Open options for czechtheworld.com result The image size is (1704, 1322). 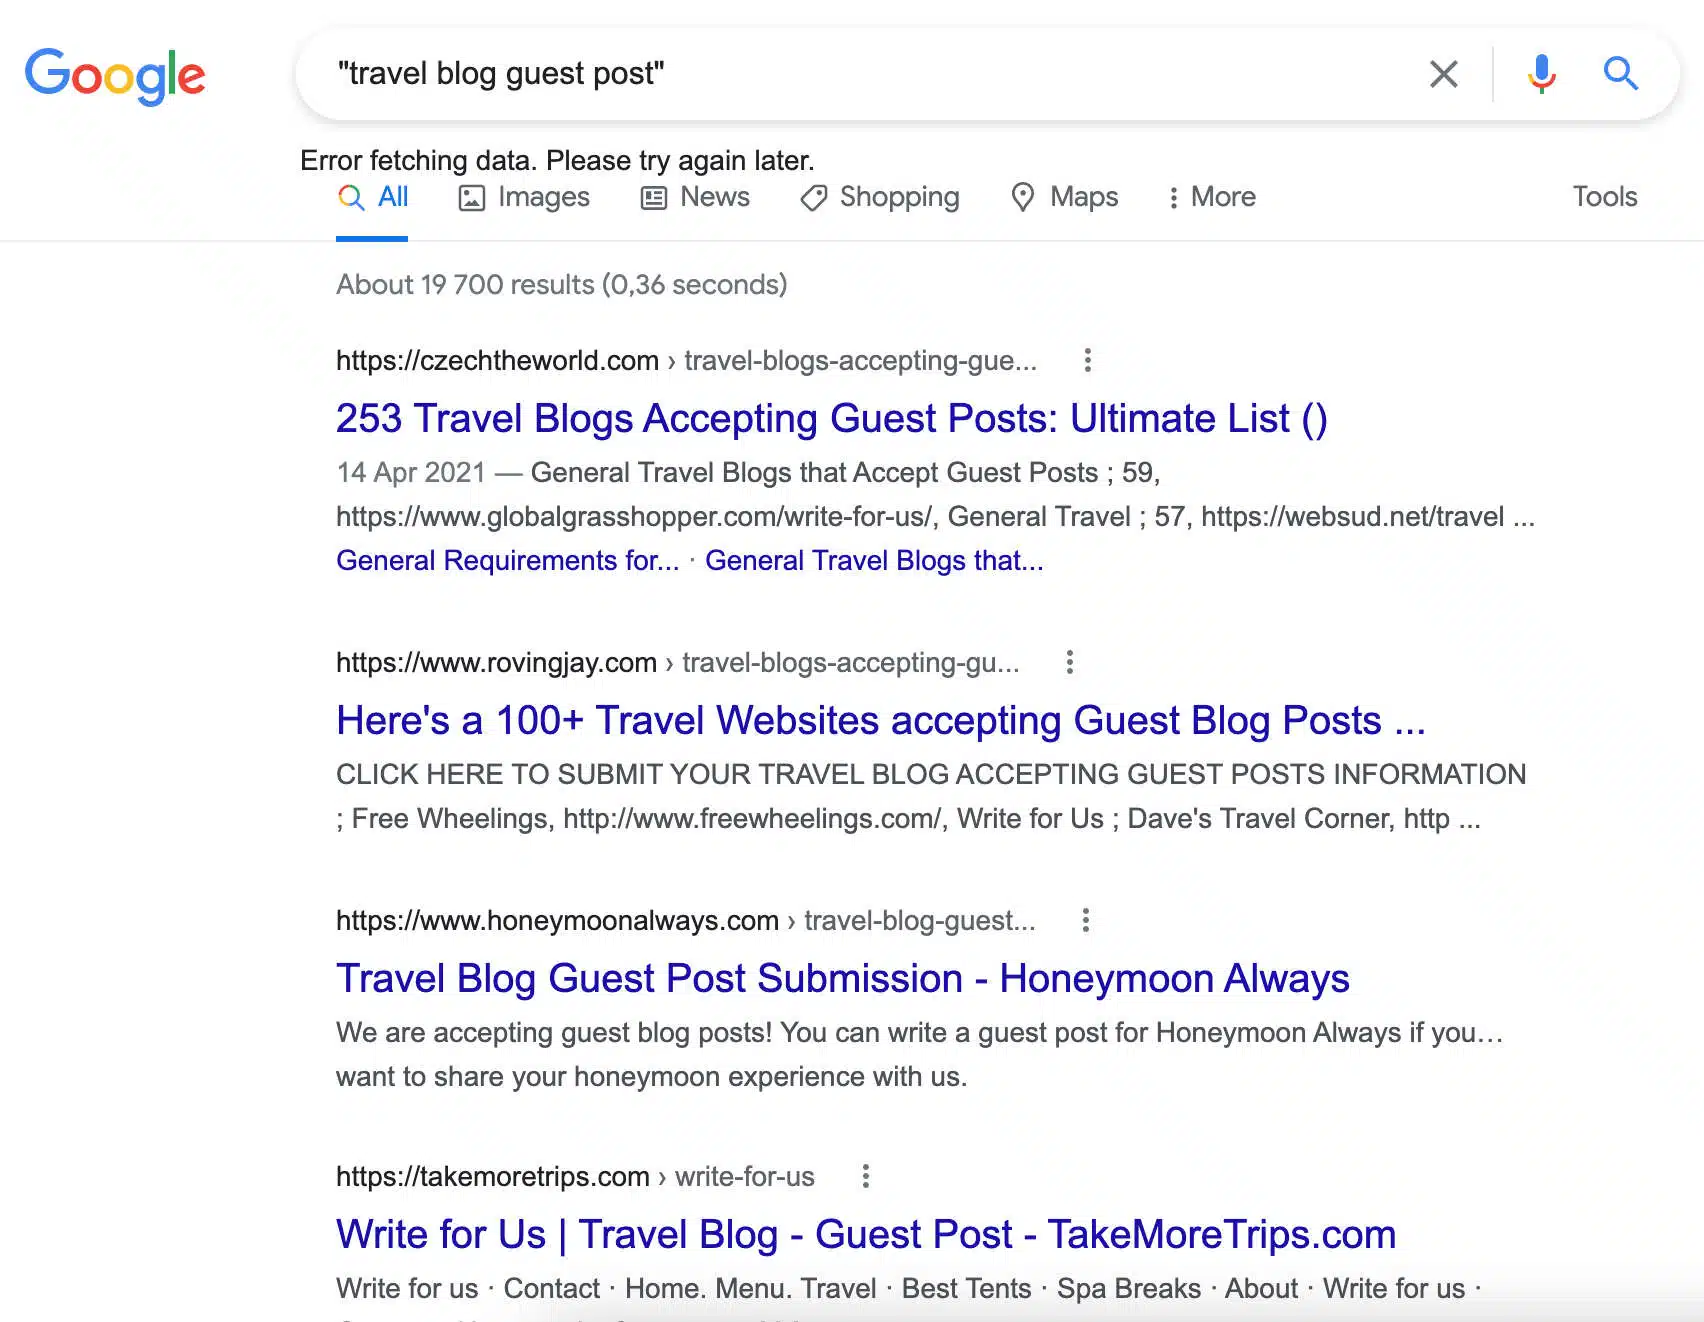click(x=1087, y=360)
